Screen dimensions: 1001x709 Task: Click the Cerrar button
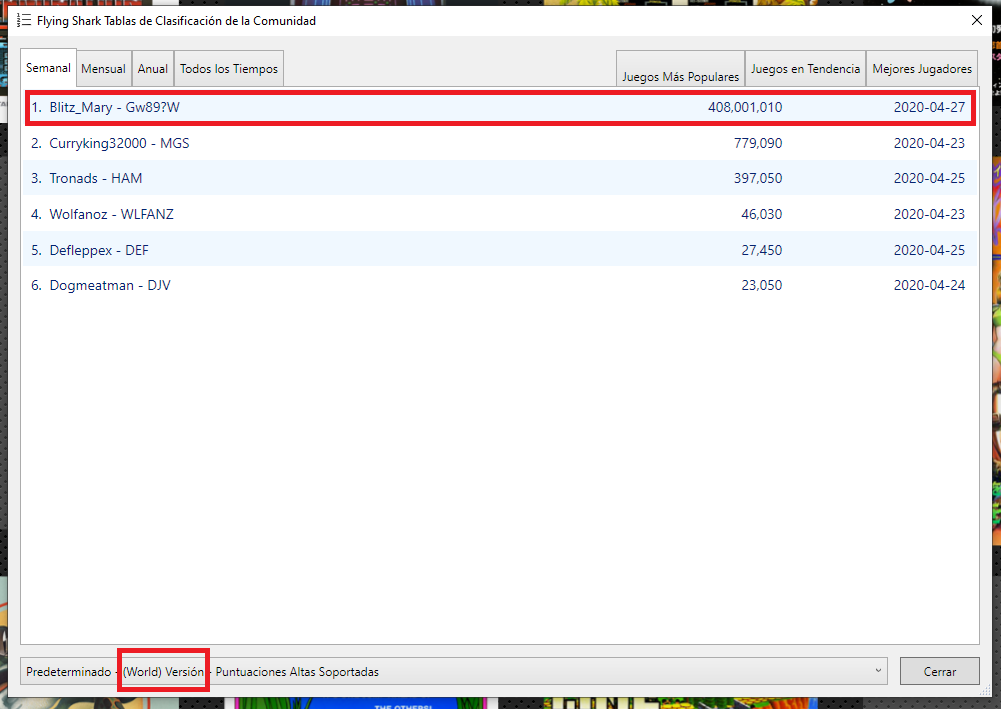click(940, 671)
